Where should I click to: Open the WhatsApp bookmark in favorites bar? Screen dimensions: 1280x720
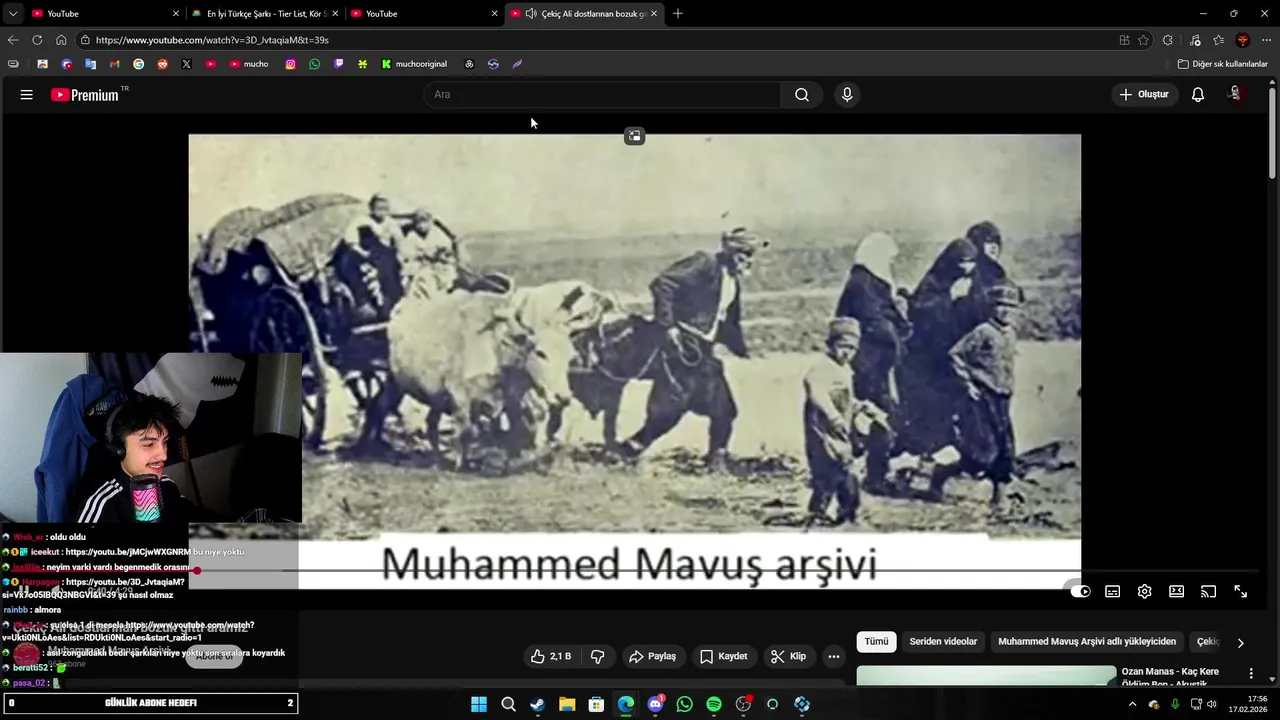click(314, 64)
